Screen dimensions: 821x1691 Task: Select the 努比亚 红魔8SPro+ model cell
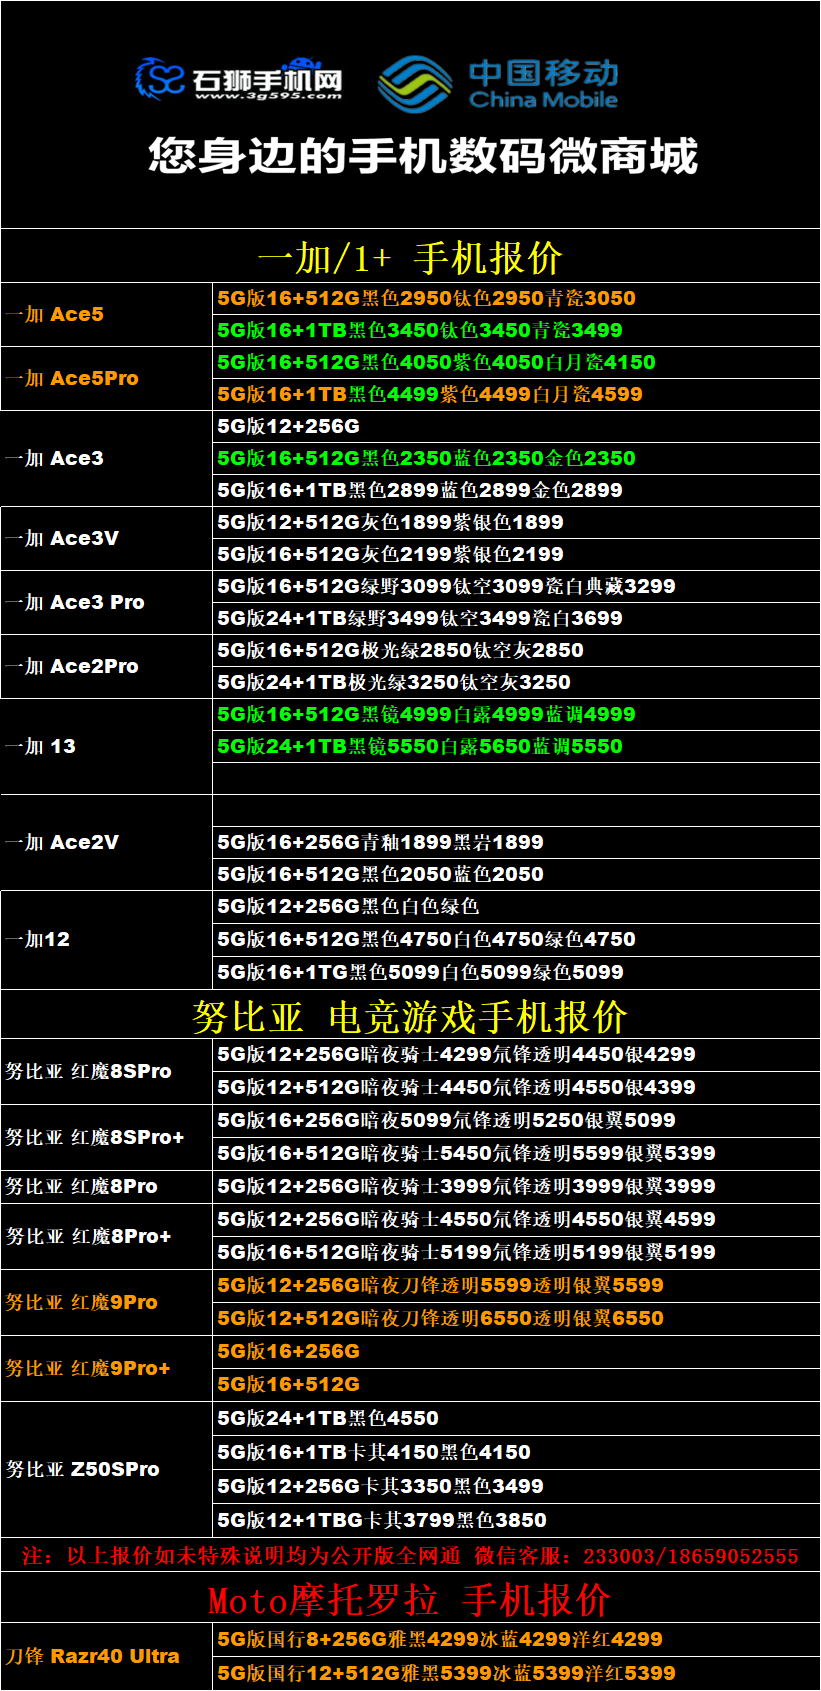106,1137
